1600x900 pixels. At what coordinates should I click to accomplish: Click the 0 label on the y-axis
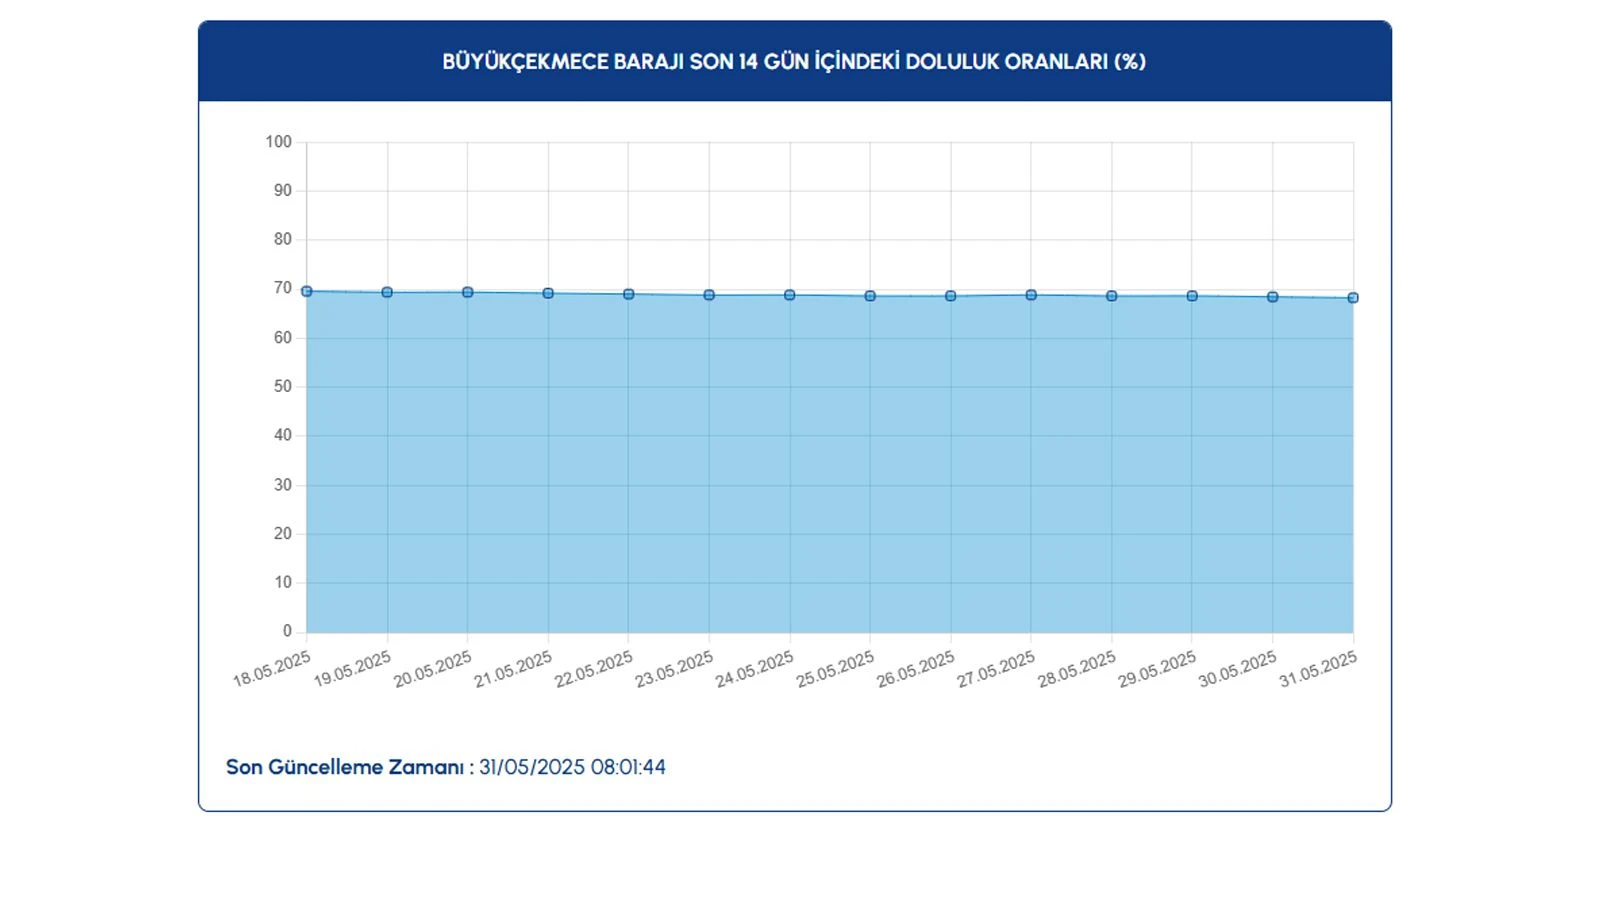(287, 631)
